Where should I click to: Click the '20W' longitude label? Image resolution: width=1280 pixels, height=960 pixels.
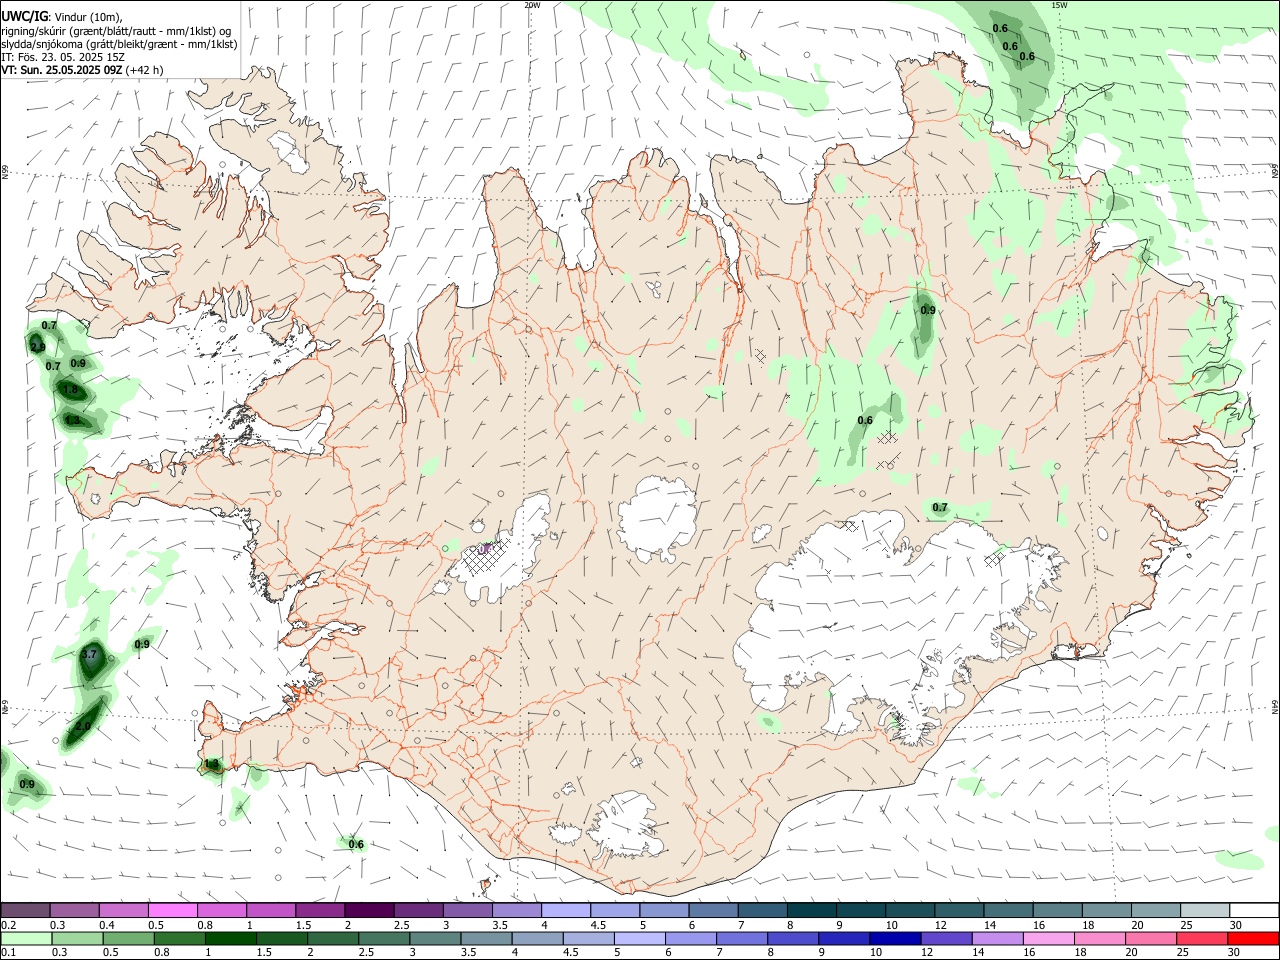(x=532, y=5)
